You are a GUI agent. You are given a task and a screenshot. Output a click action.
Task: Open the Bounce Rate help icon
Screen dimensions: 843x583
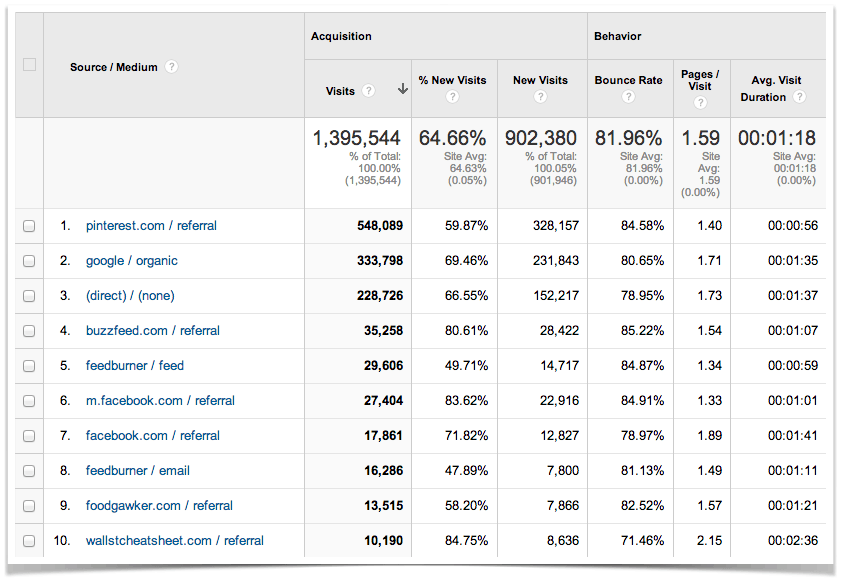(x=629, y=97)
